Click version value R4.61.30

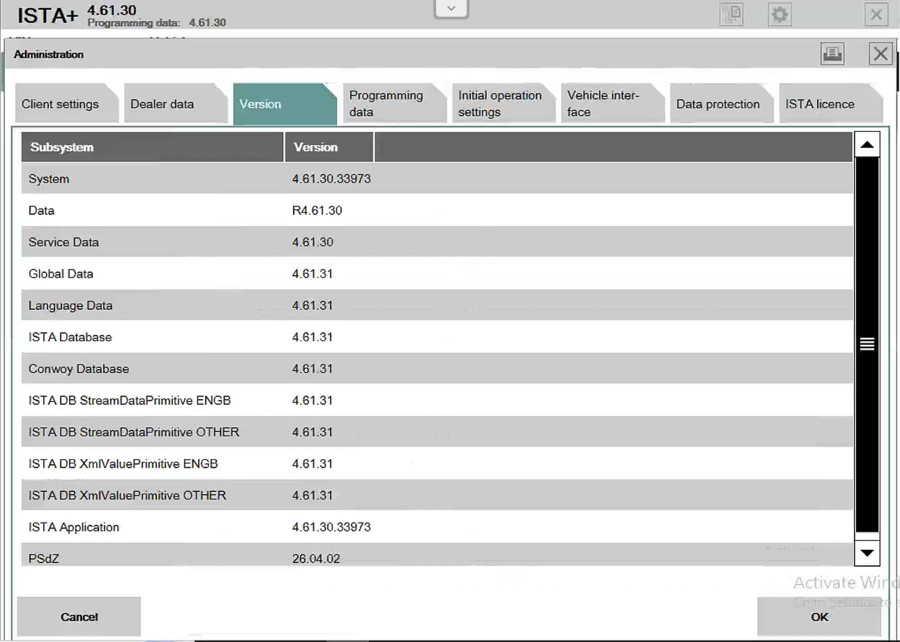pos(317,211)
